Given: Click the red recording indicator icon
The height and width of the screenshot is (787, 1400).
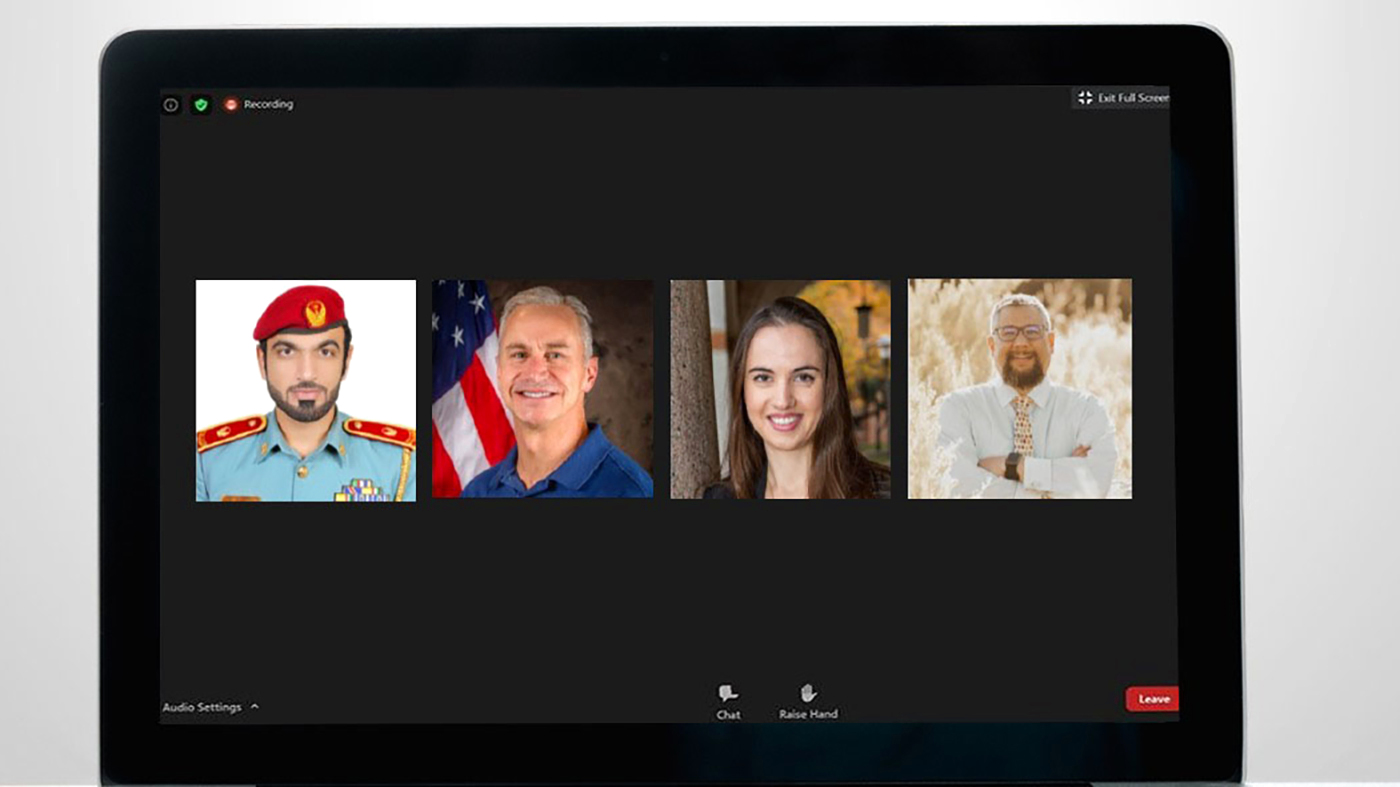Looking at the screenshot, I should 231,104.
